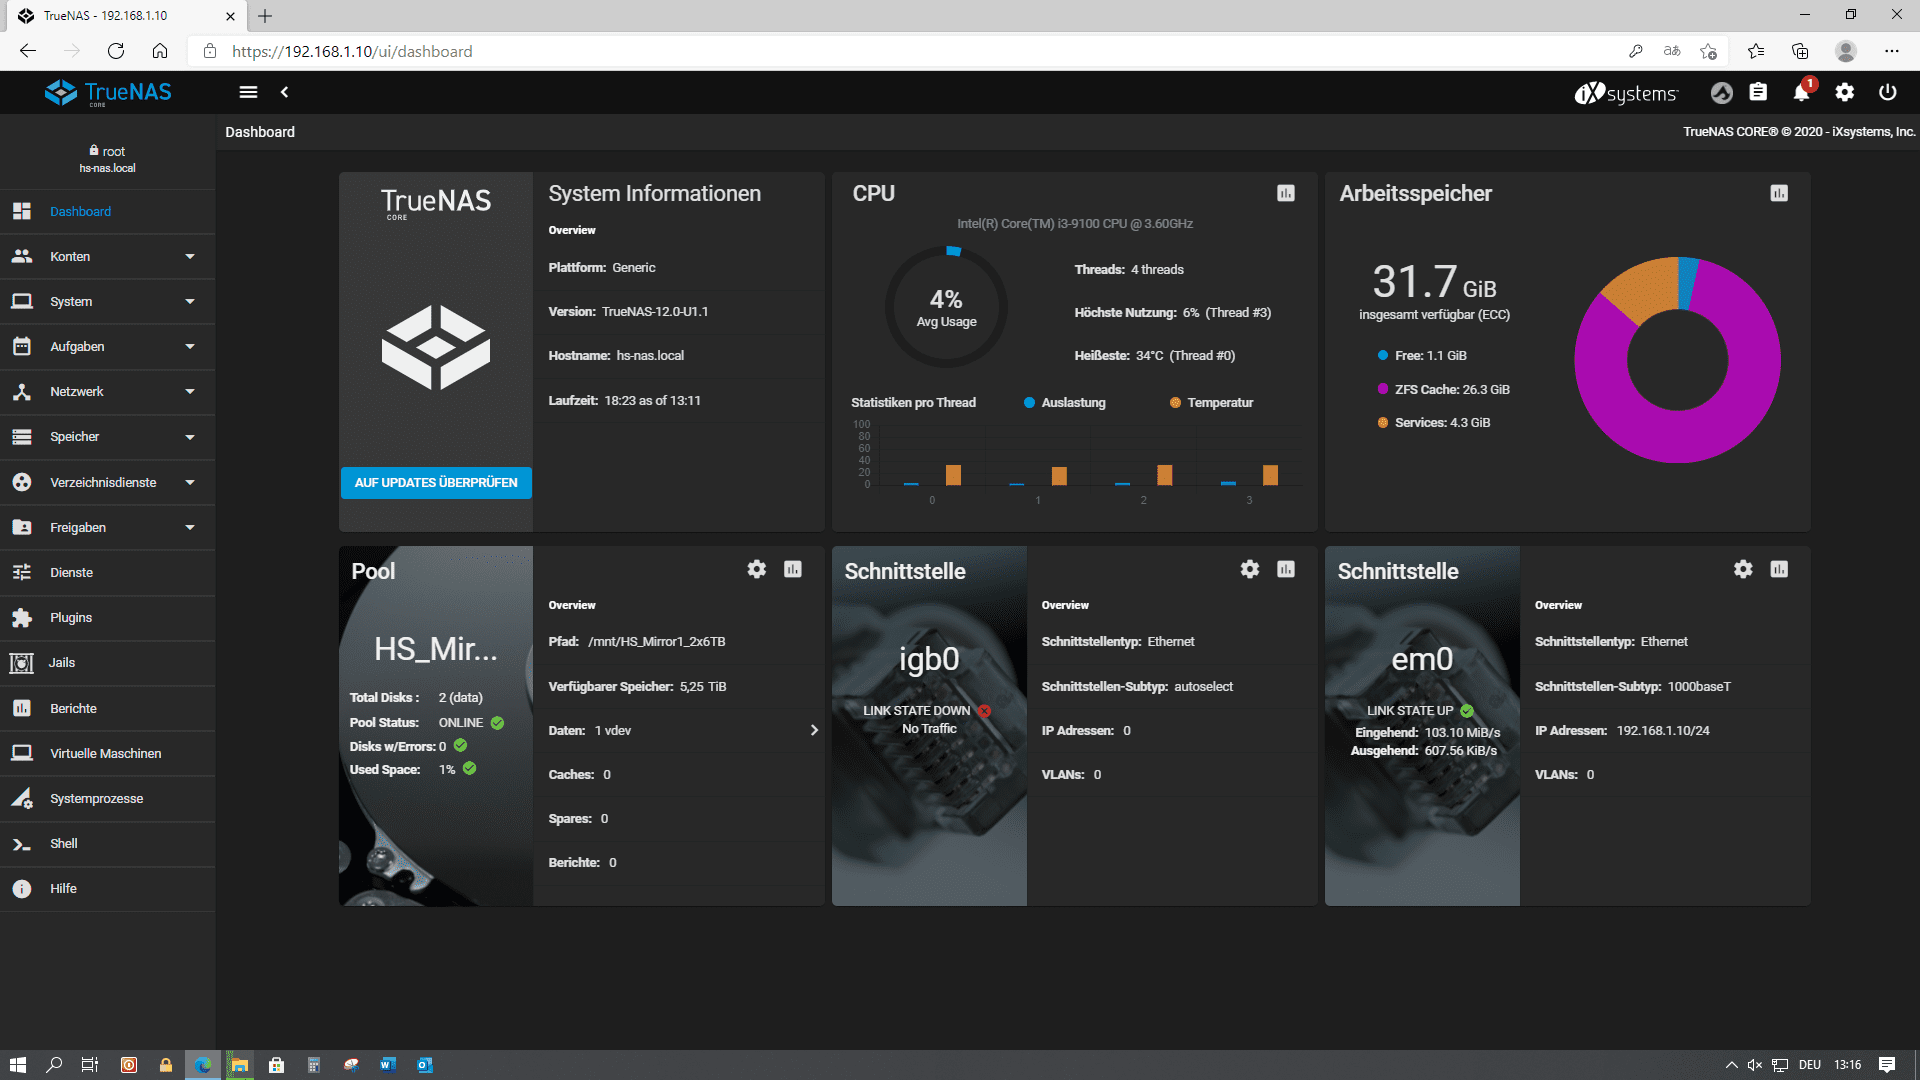1920x1080 pixels.
Task: Open Windows Start menu
Action: click(17, 1065)
